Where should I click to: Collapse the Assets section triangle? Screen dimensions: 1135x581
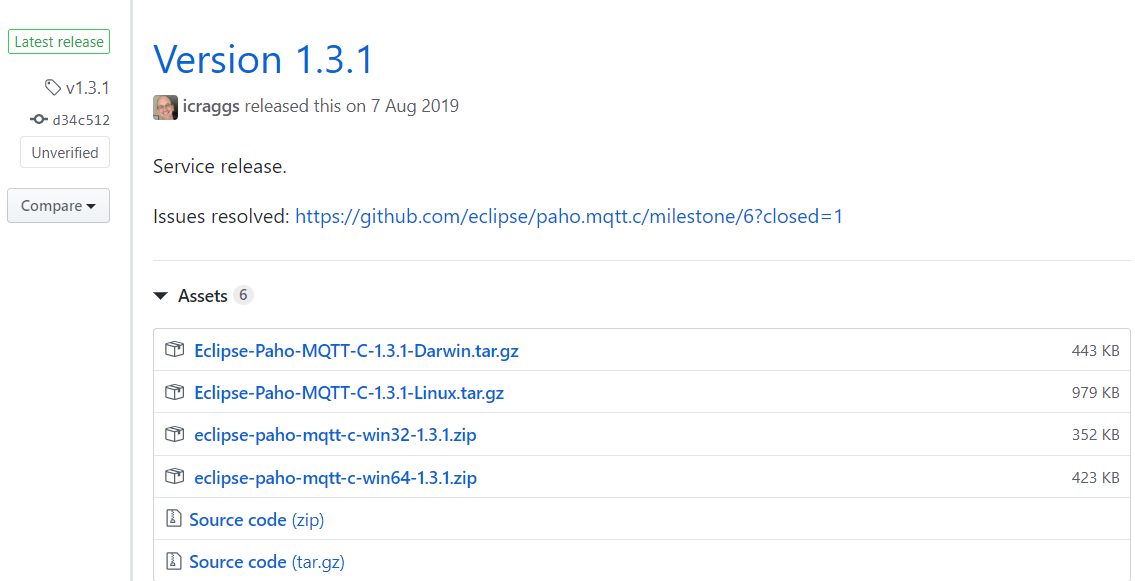tap(159, 296)
